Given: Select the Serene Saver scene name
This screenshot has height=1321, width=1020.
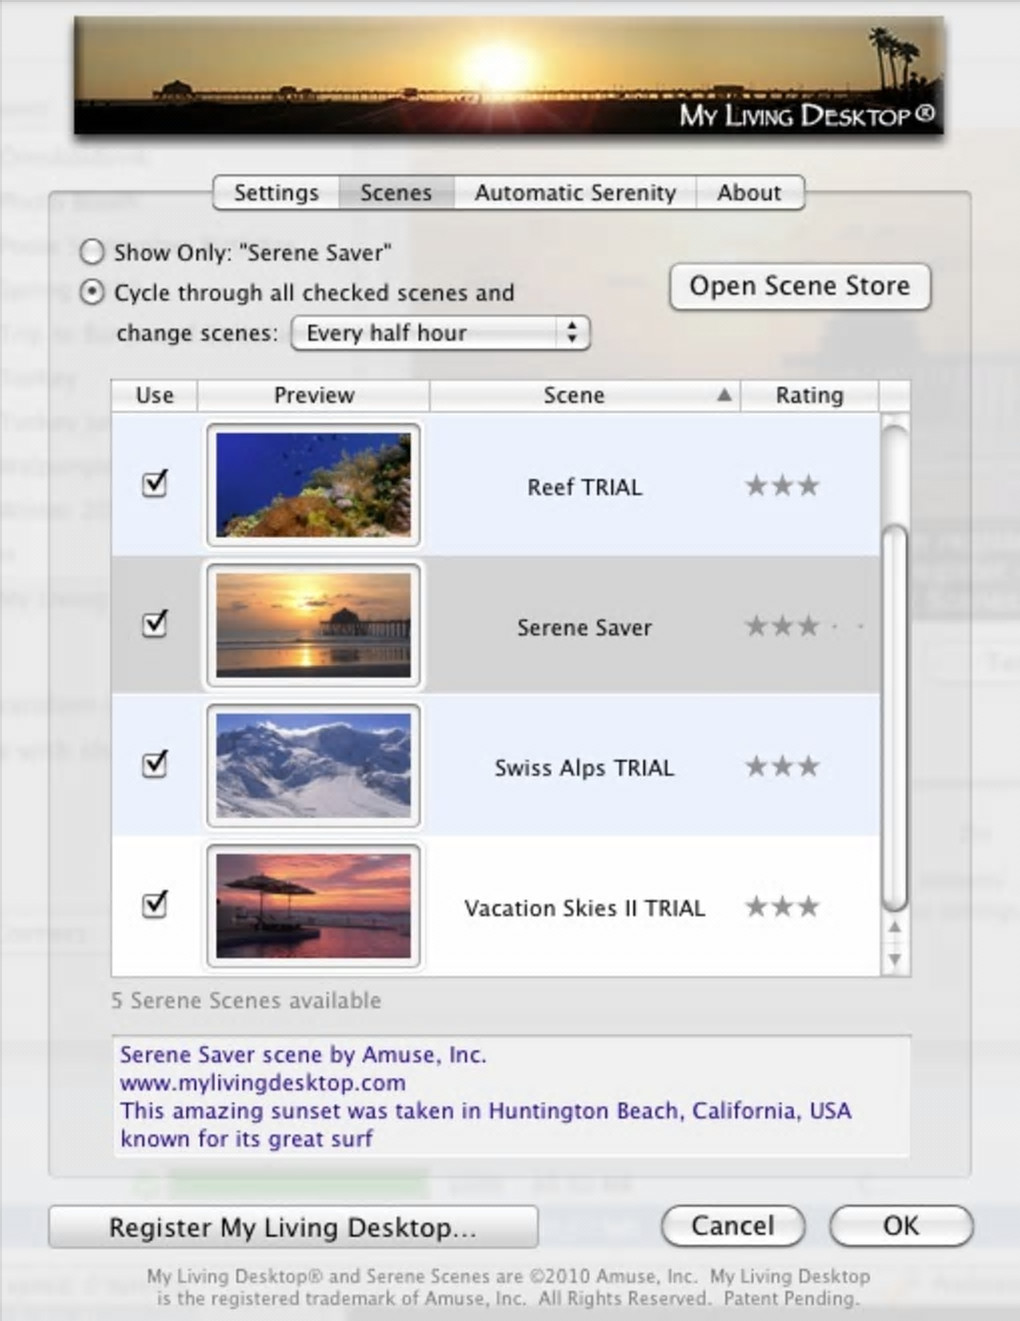Looking at the screenshot, I should (585, 627).
